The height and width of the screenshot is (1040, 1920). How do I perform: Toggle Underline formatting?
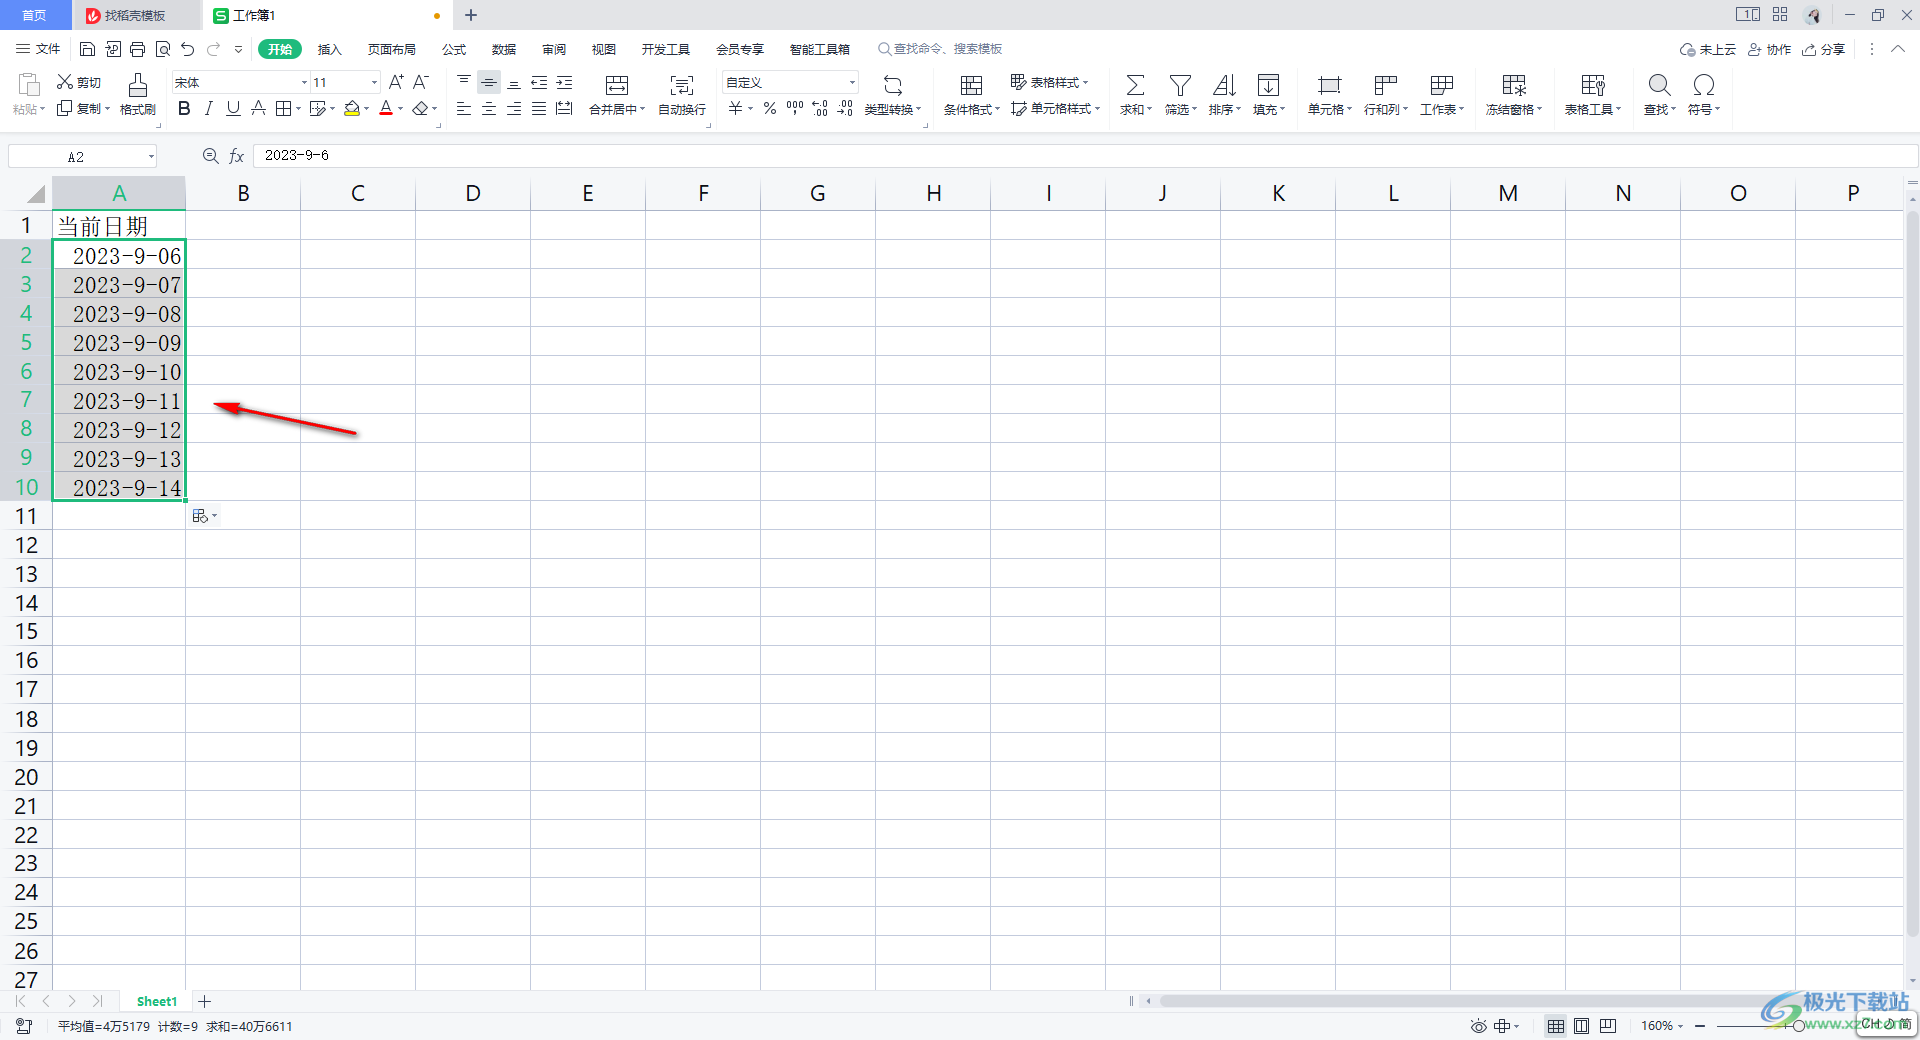pos(233,108)
